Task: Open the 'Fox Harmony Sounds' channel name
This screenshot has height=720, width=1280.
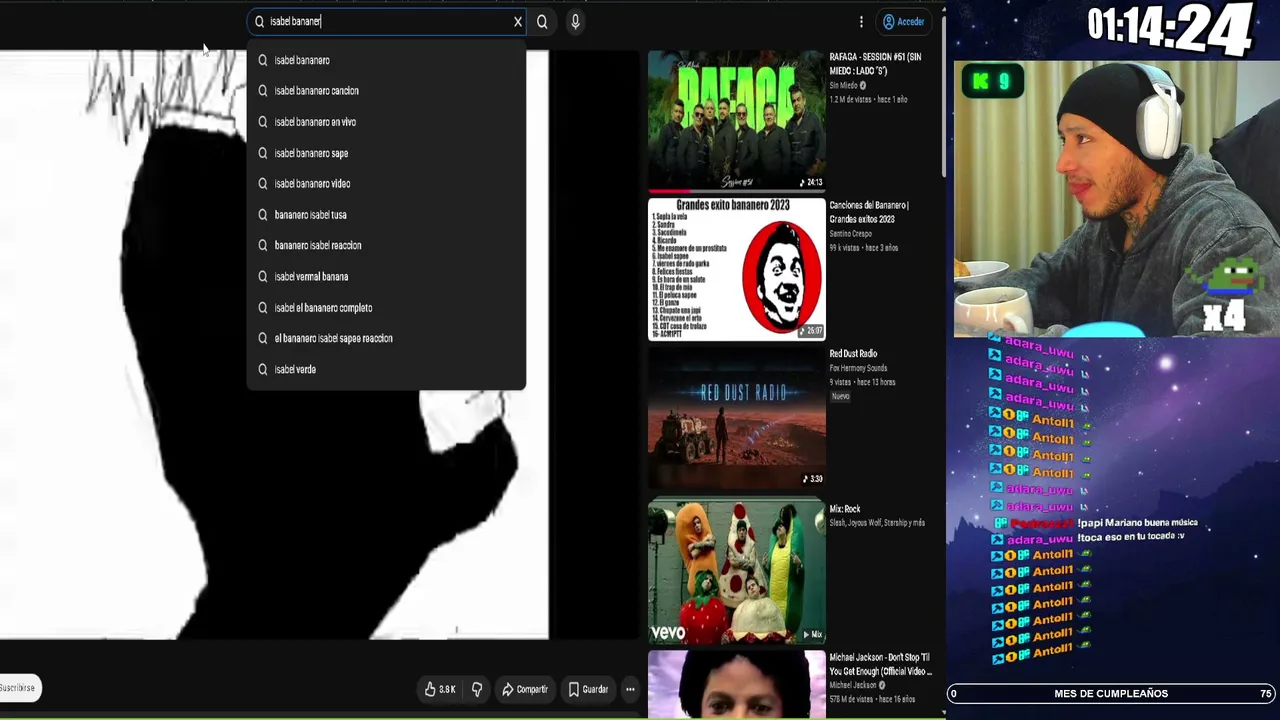Action: [x=858, y=368]
